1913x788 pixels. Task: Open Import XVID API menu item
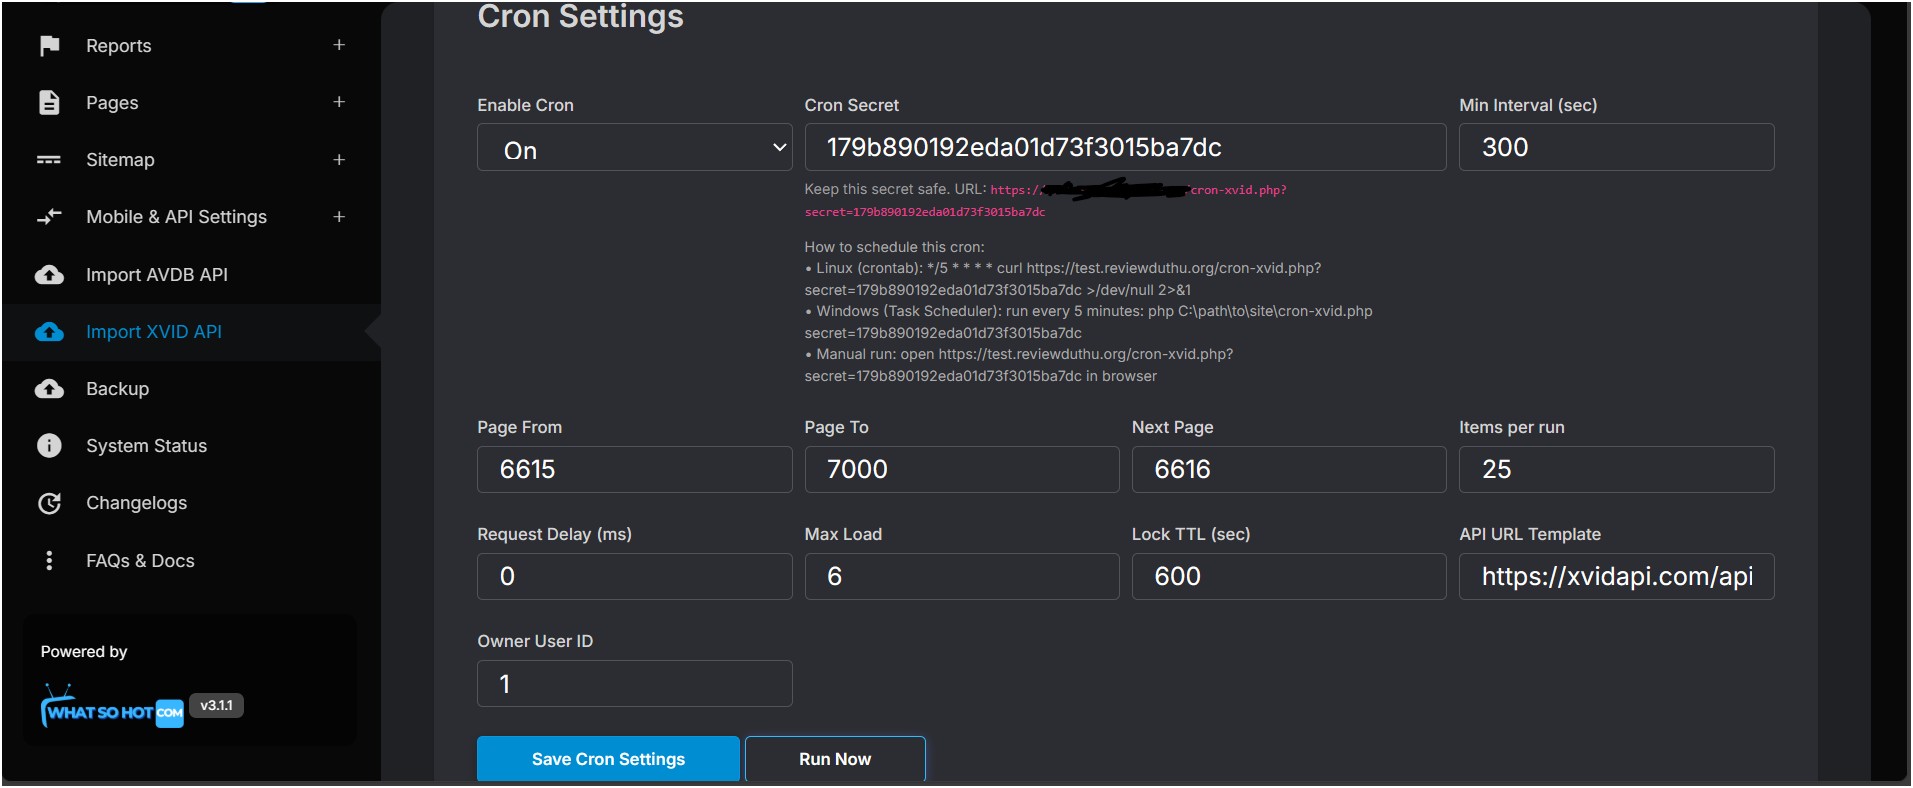[x=154, y=332]
